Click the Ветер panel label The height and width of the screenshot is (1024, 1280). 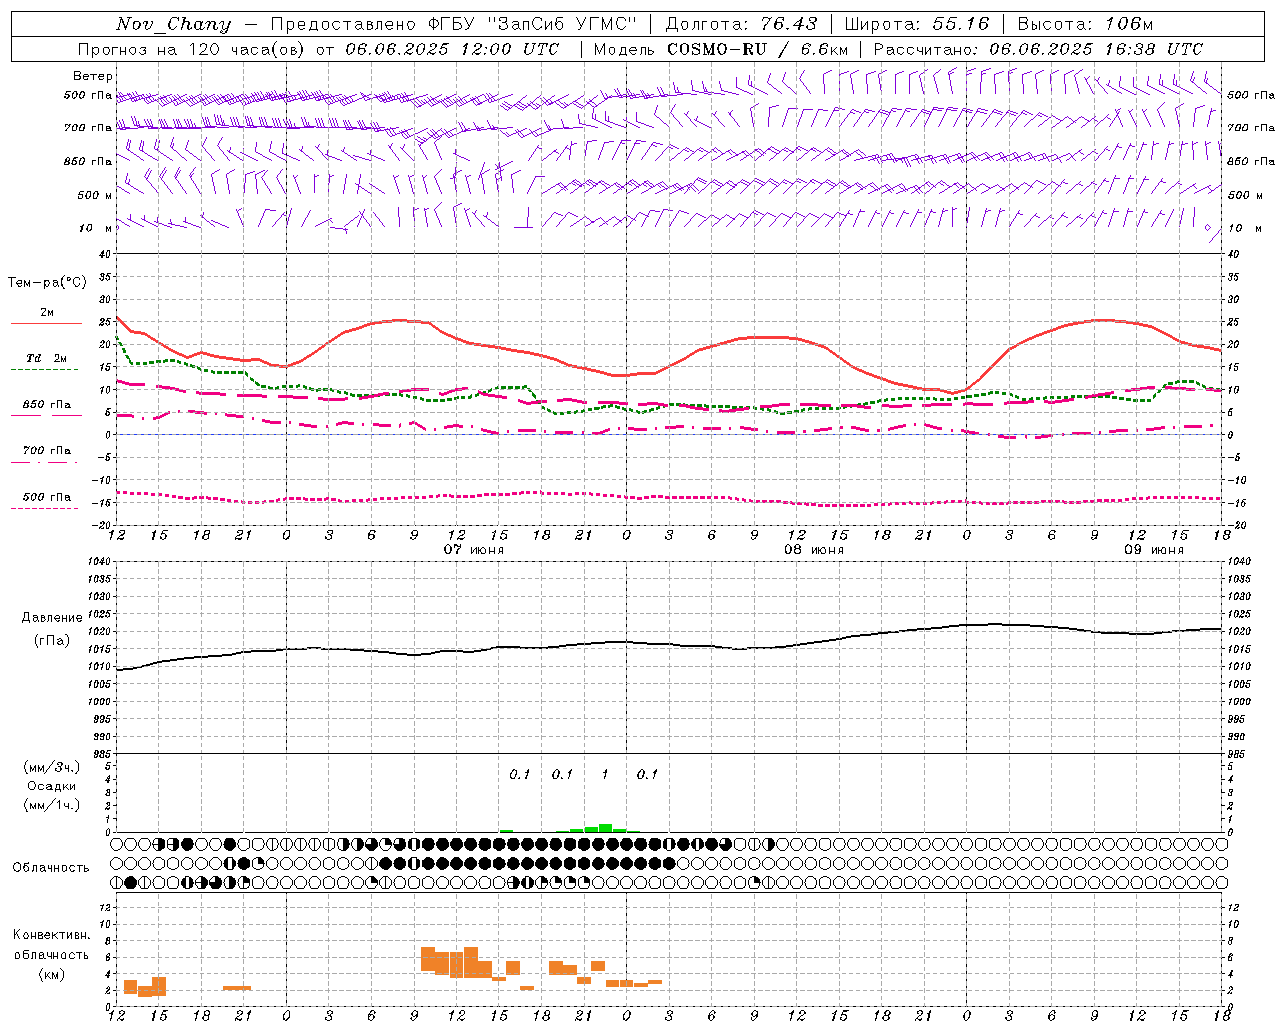(93, 76)
